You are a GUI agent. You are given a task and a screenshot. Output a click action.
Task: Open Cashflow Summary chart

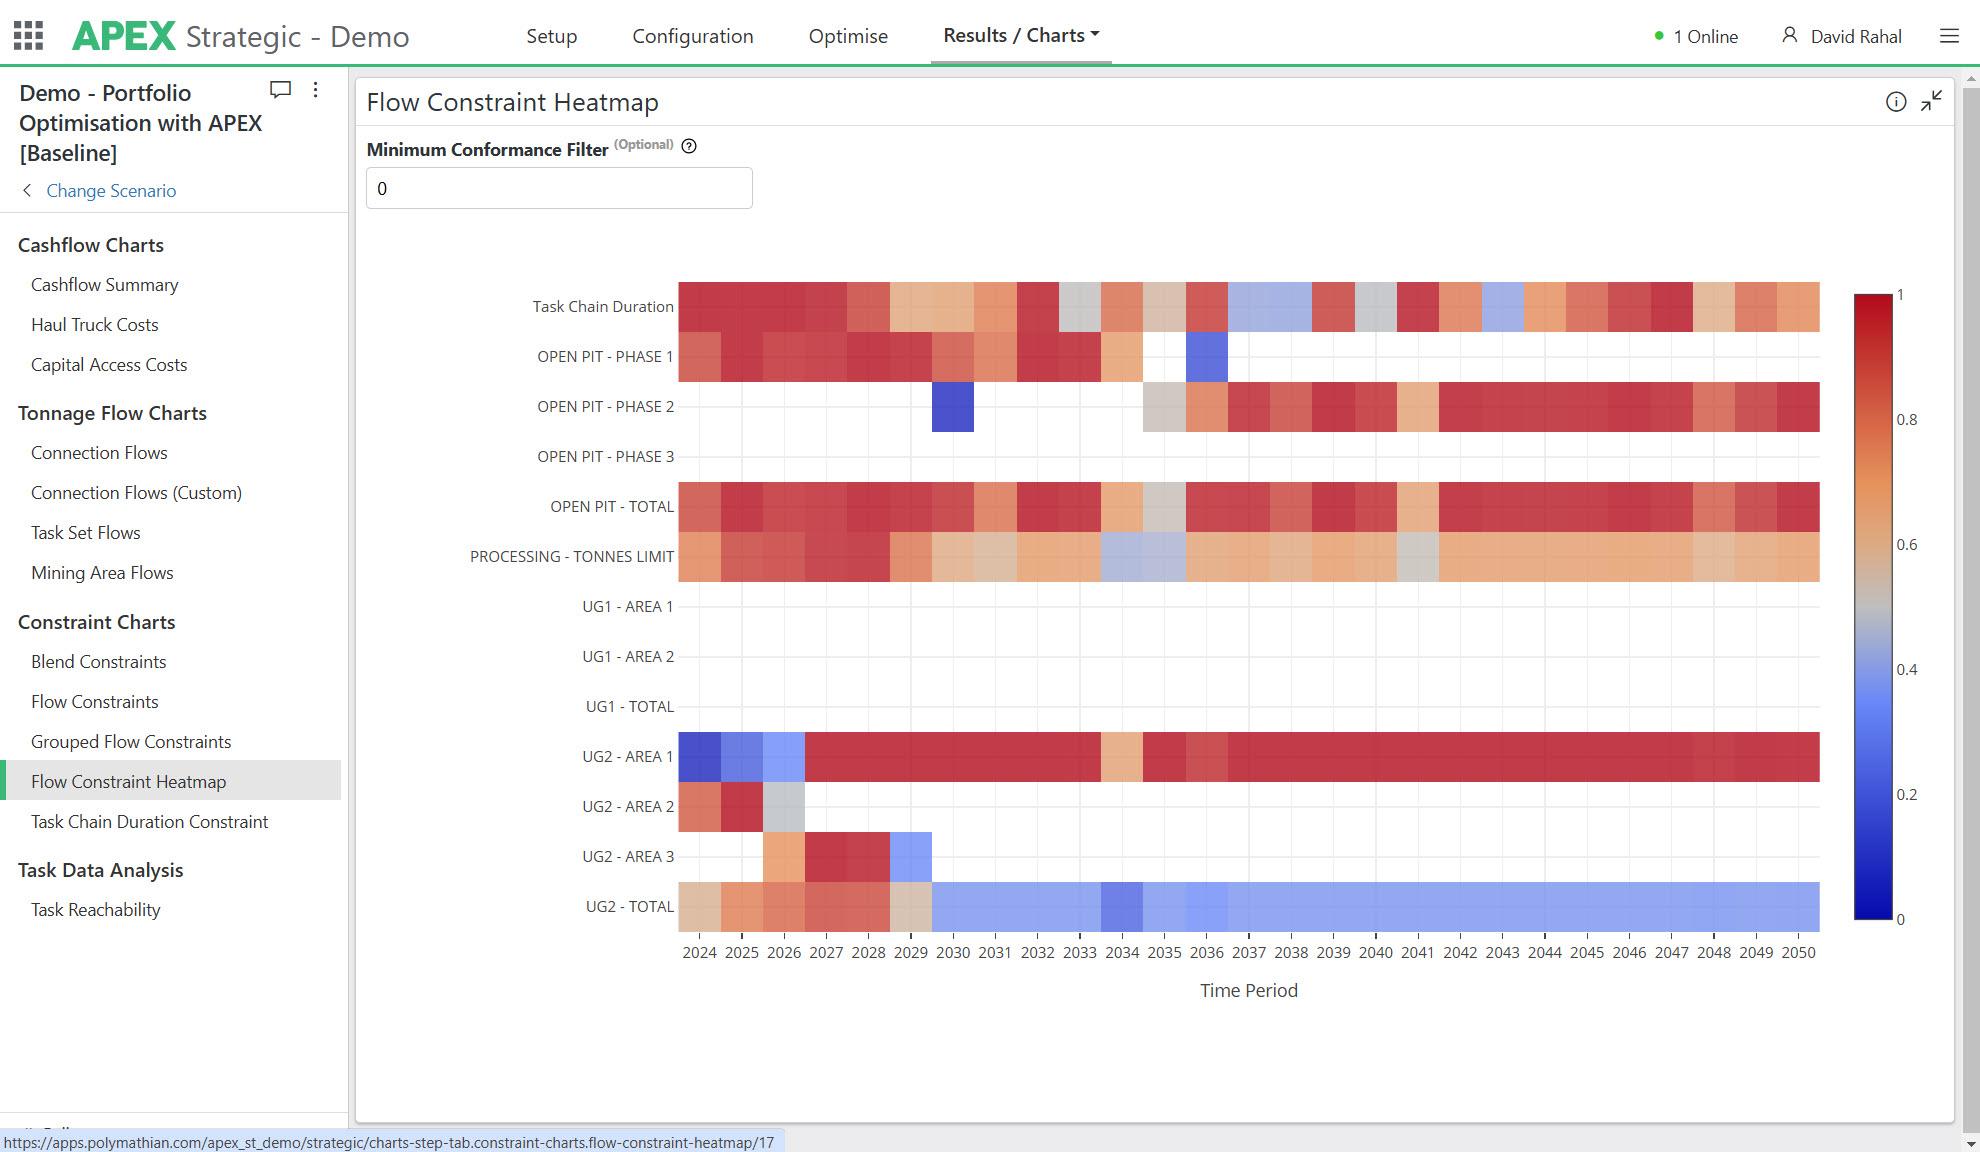pyautogui.click(x=105, y=285)
